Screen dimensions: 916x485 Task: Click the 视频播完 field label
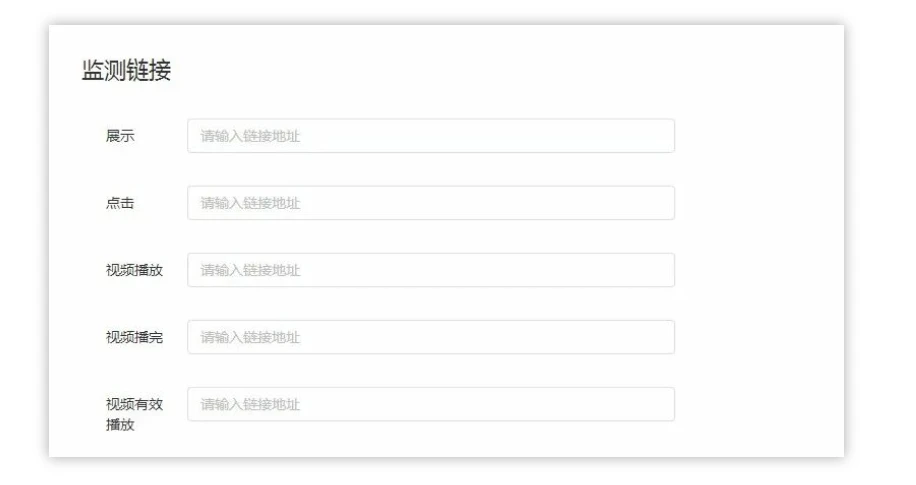coord(134,337)
